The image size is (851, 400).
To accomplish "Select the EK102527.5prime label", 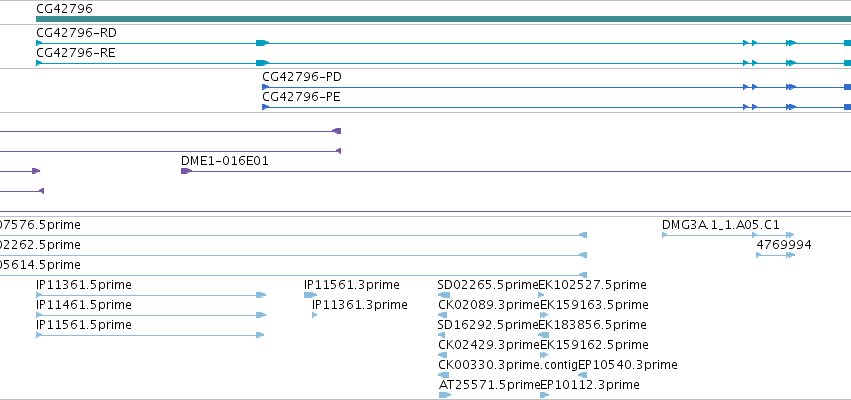I will (592, 285).
